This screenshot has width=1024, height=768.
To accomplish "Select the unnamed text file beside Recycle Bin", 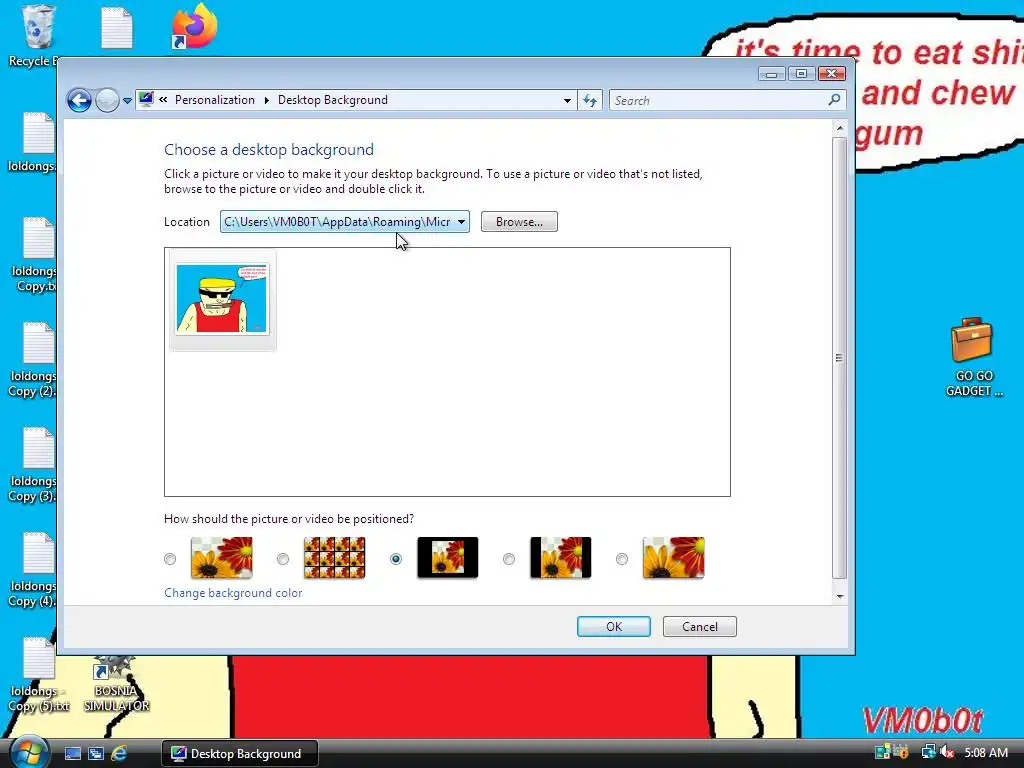I will [x=117, y=27].
